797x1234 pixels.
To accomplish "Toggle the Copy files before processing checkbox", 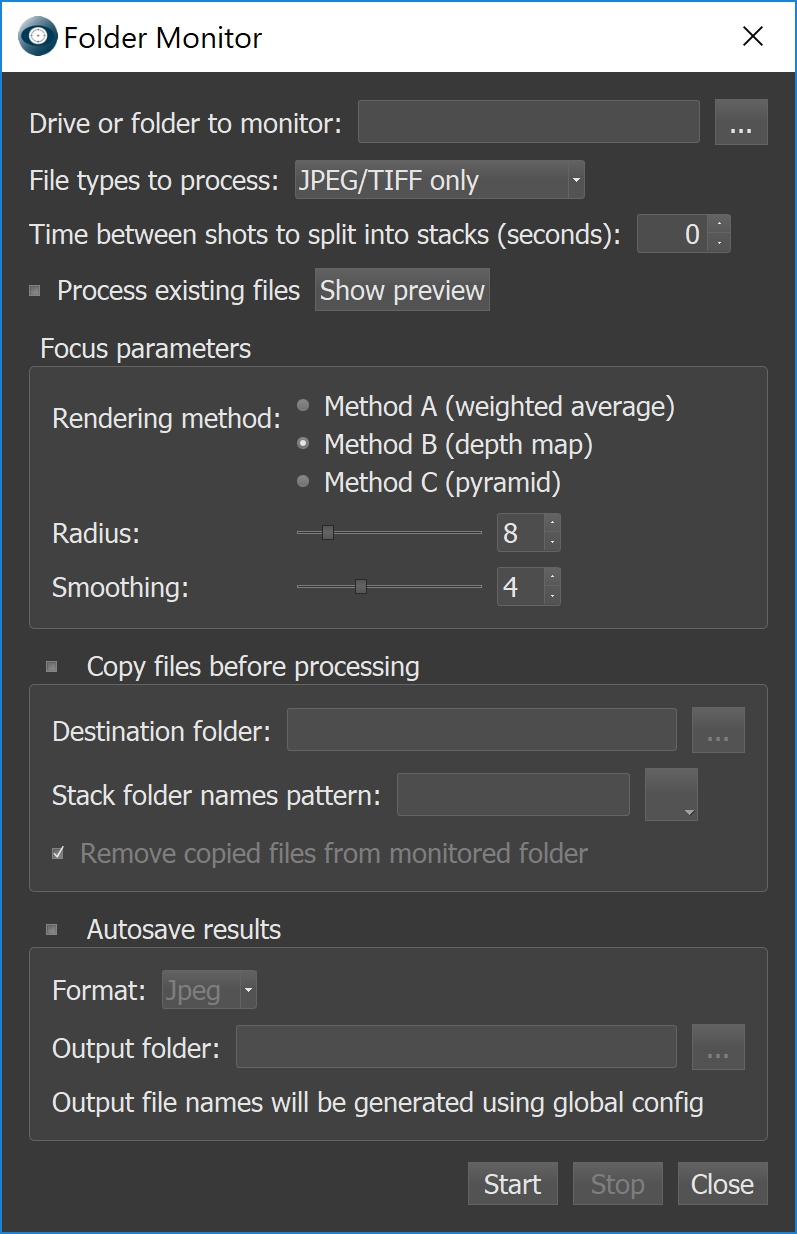I will [x=52, y=667].
